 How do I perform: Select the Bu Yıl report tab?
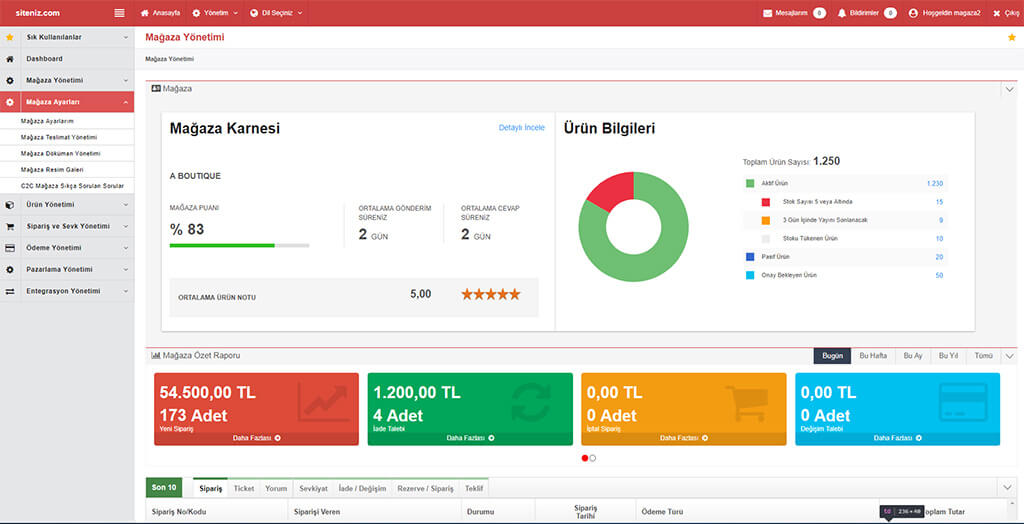pos(948,355)
